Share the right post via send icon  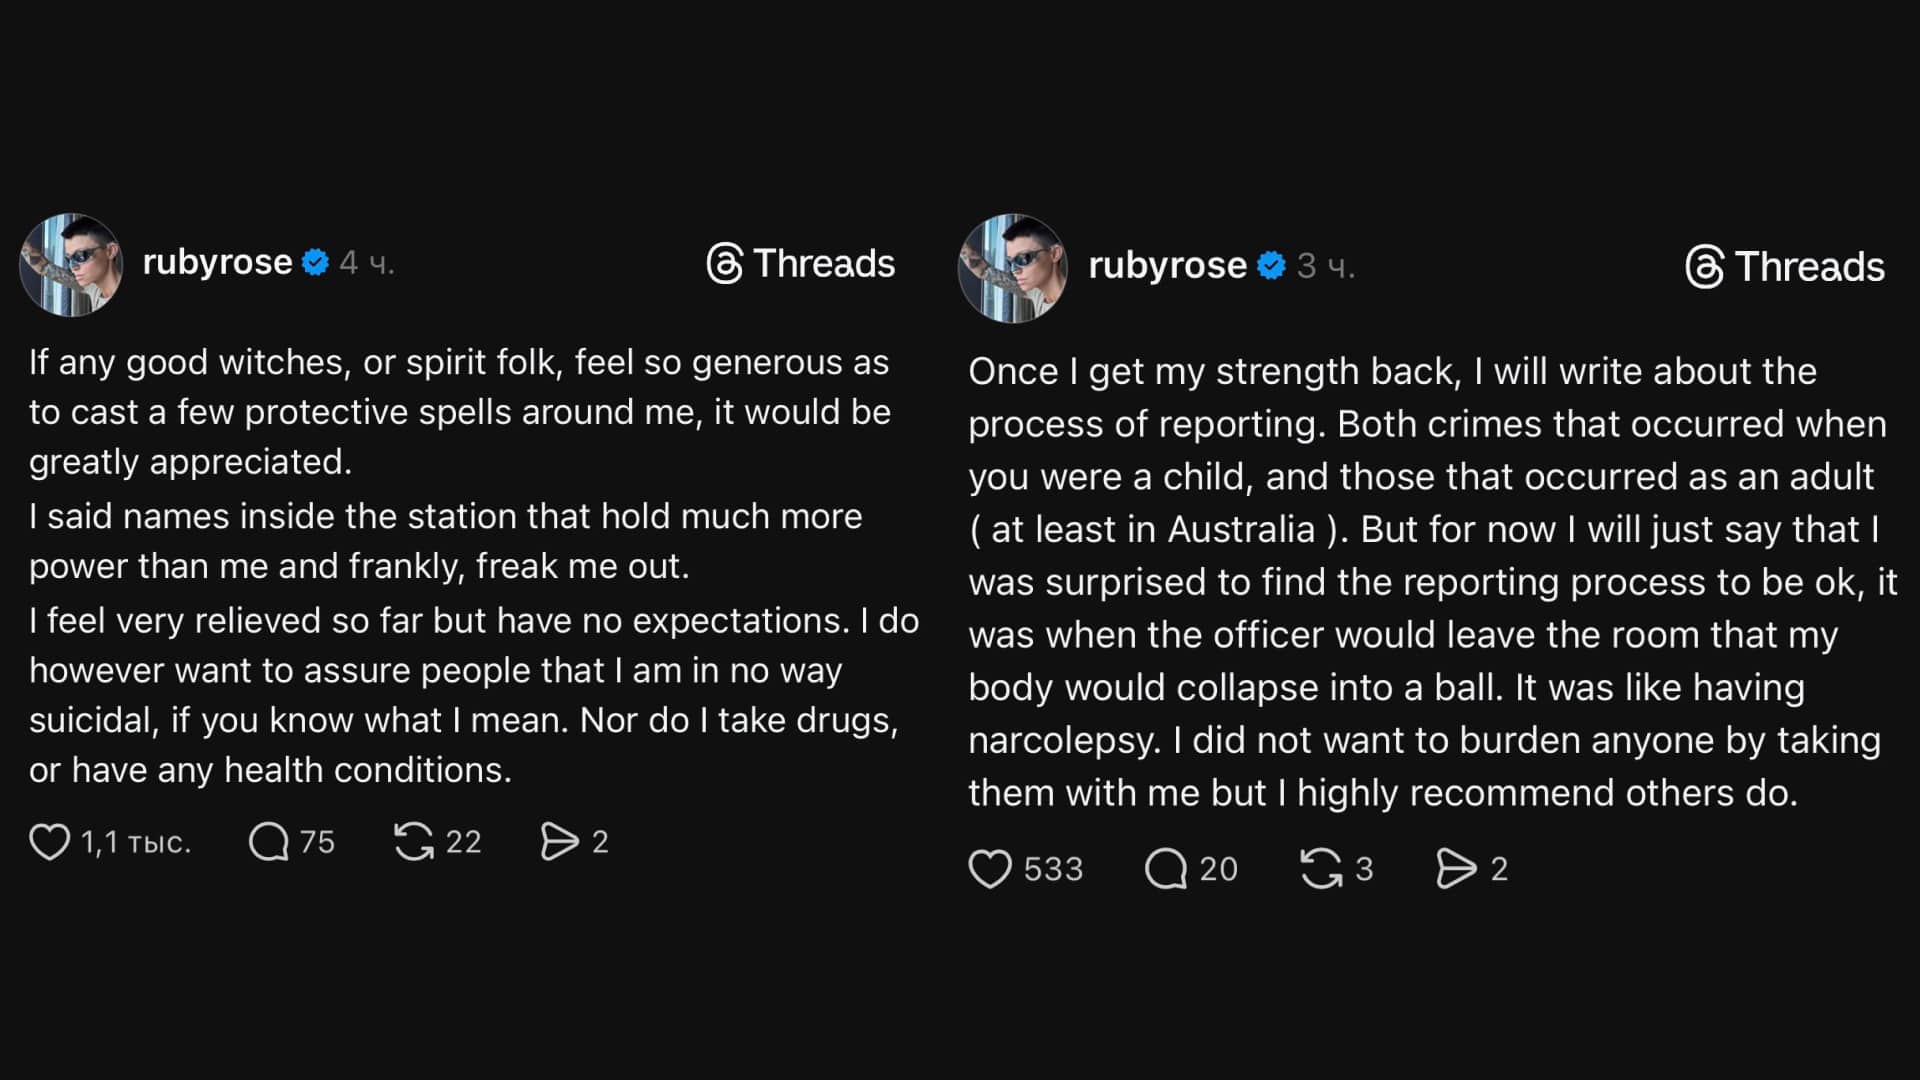coord(1456,869)
